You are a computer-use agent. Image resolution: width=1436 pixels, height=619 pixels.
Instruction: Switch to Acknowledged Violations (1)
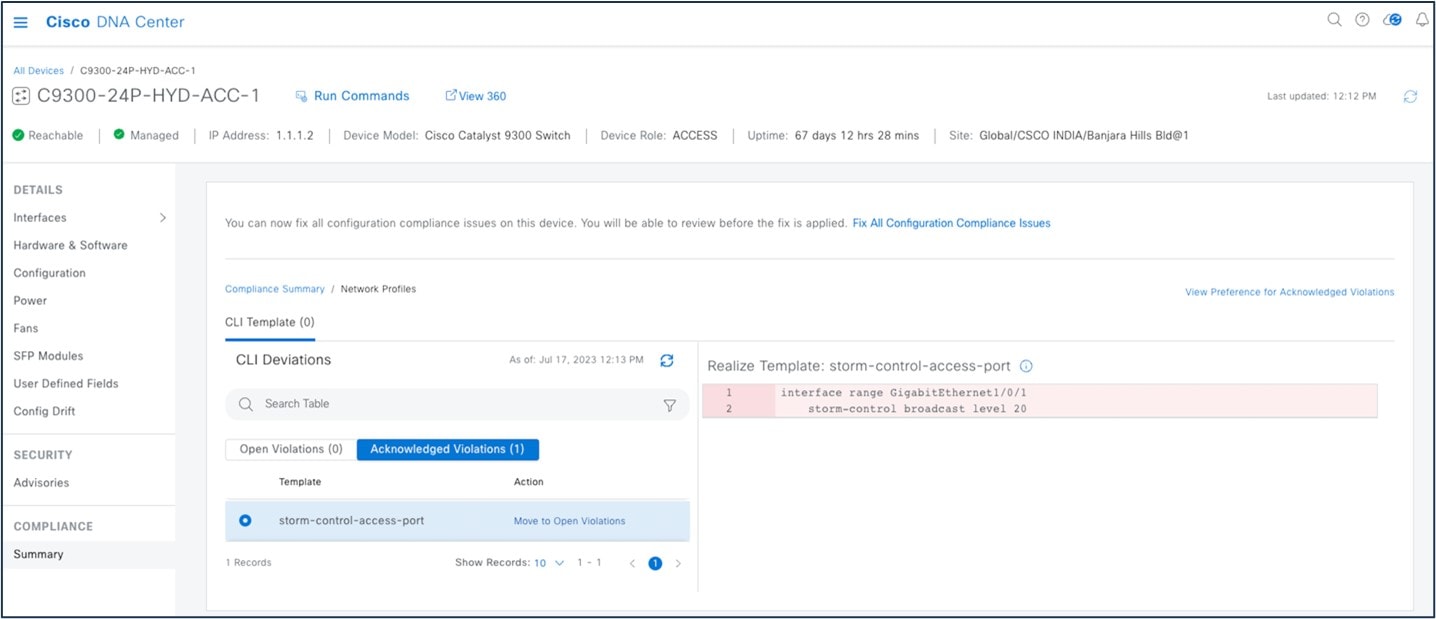pyautogui.click(x=447, y=449)
